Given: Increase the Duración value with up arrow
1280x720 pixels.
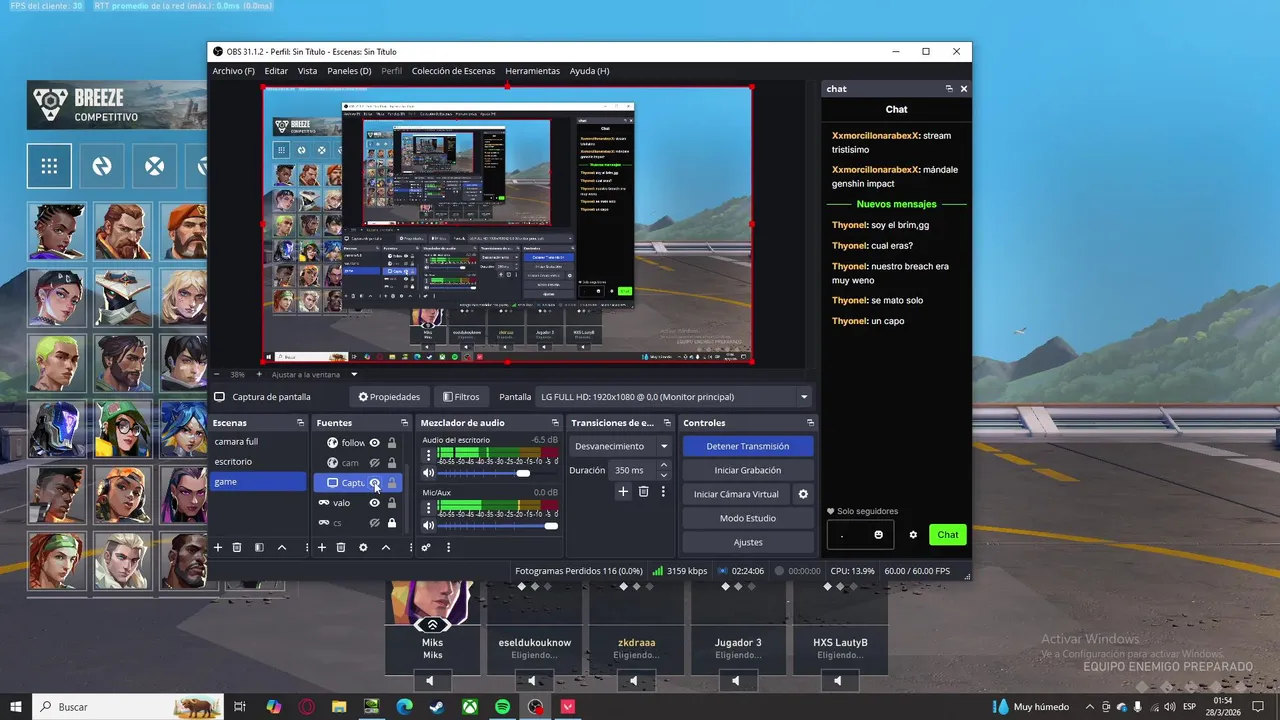Looking at the screenshot, I should [664, 466].
